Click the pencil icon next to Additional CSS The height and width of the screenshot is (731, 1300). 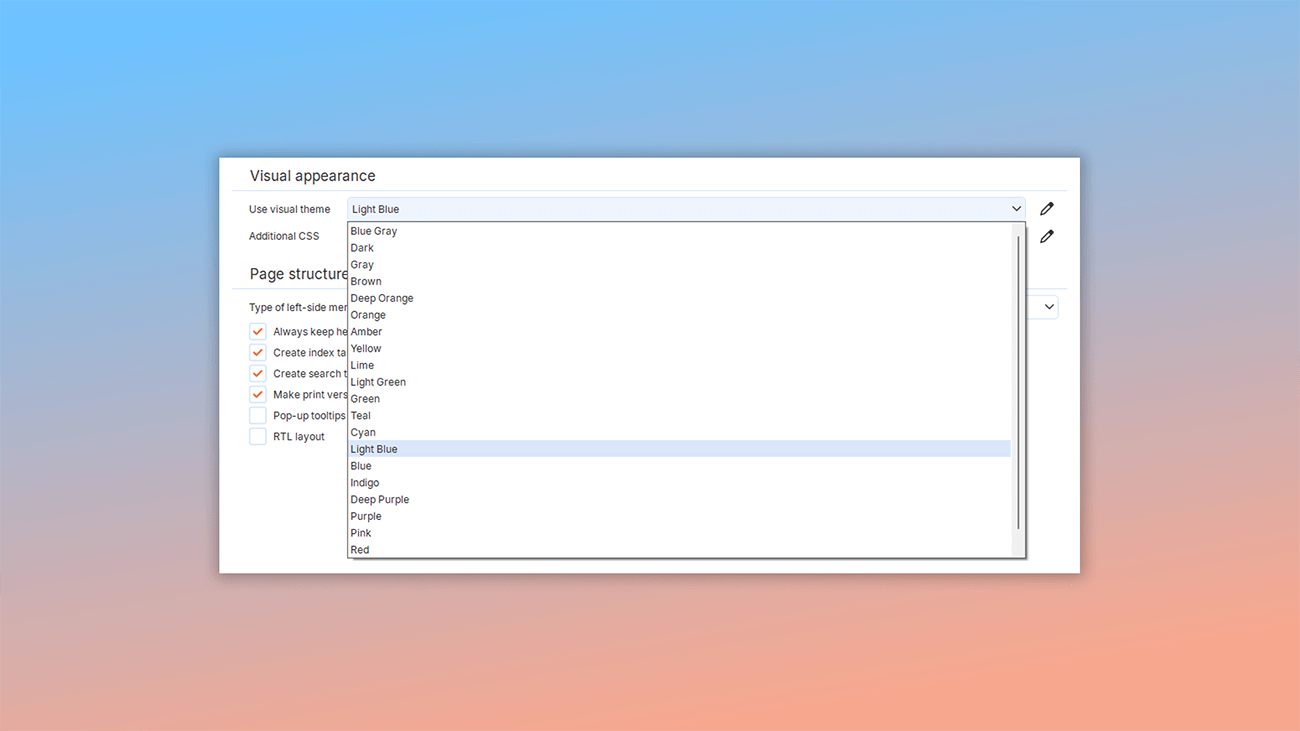pos(1046,236)
